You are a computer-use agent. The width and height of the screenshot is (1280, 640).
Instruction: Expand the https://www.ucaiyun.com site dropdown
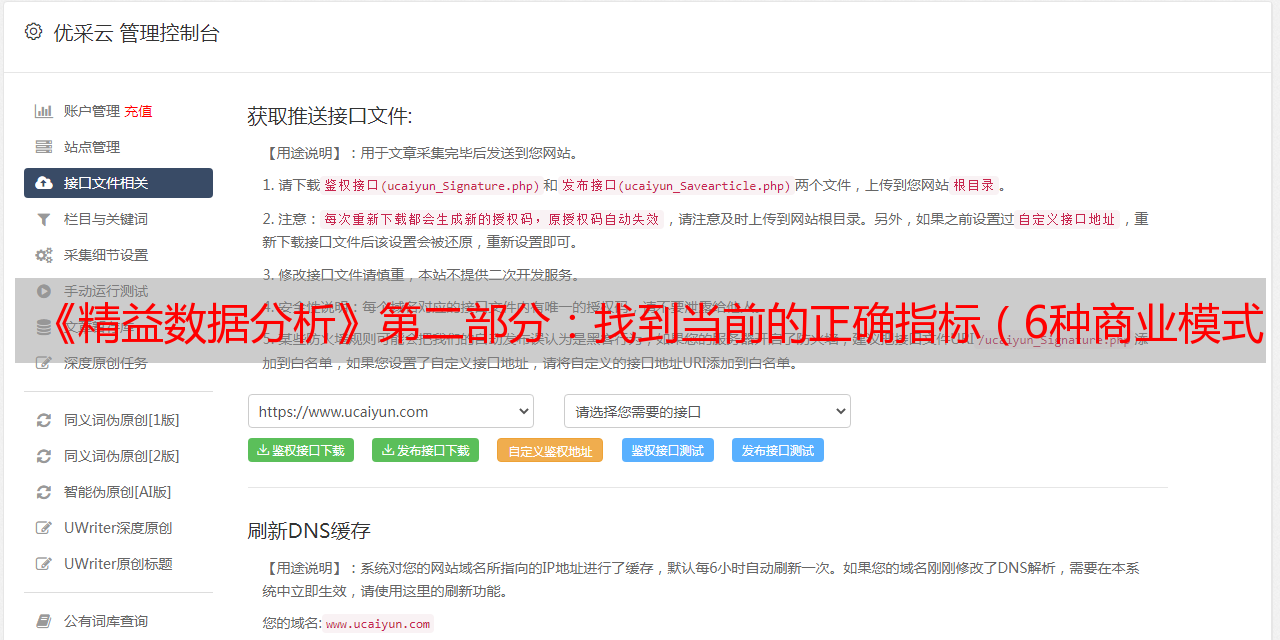391,411
